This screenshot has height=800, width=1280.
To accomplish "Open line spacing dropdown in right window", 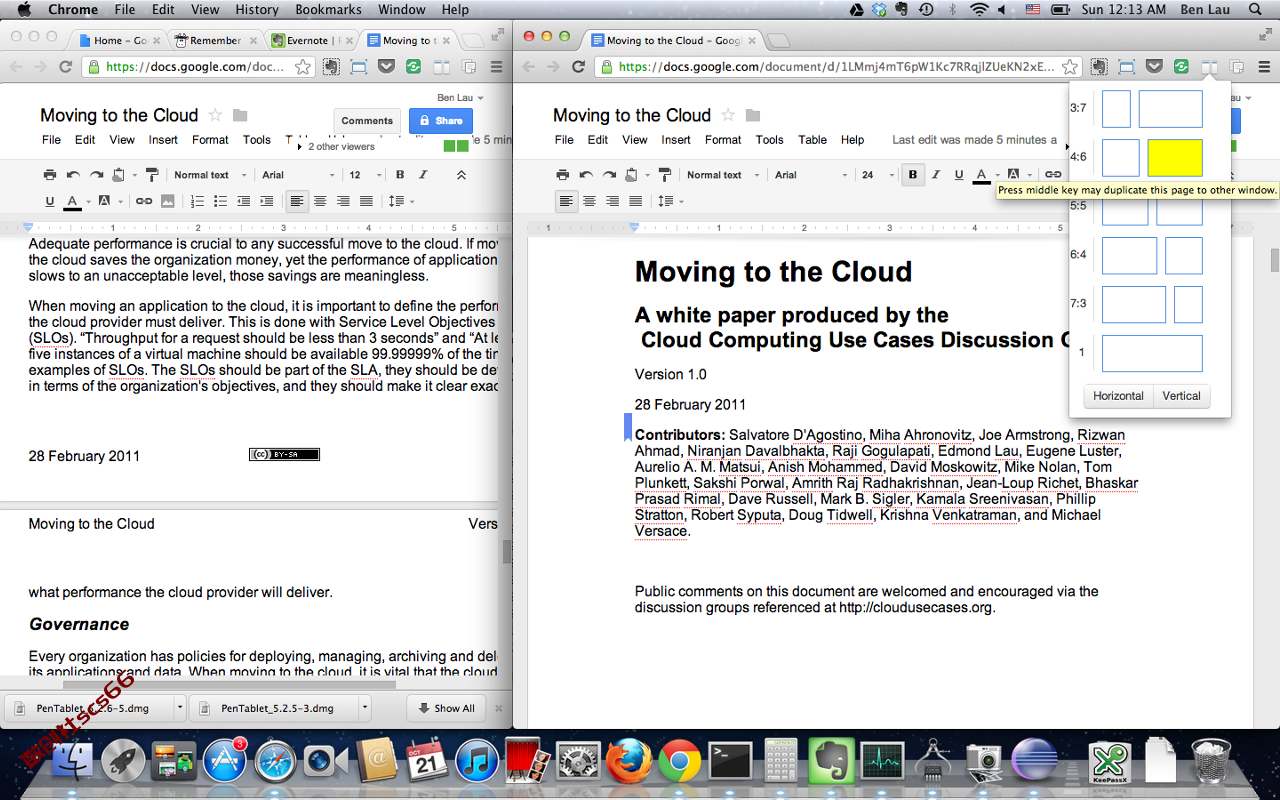I will click(669, 201).
